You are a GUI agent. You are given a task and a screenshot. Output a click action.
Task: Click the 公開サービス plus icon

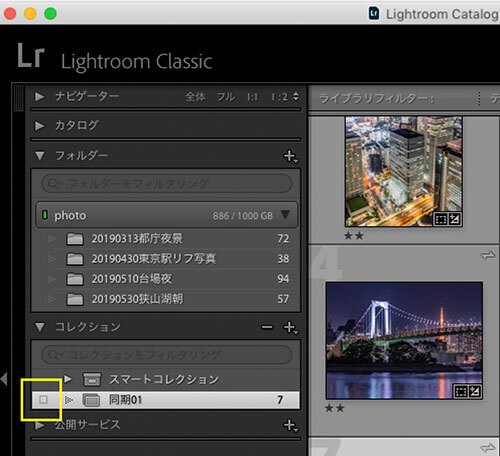click(290, 425)
